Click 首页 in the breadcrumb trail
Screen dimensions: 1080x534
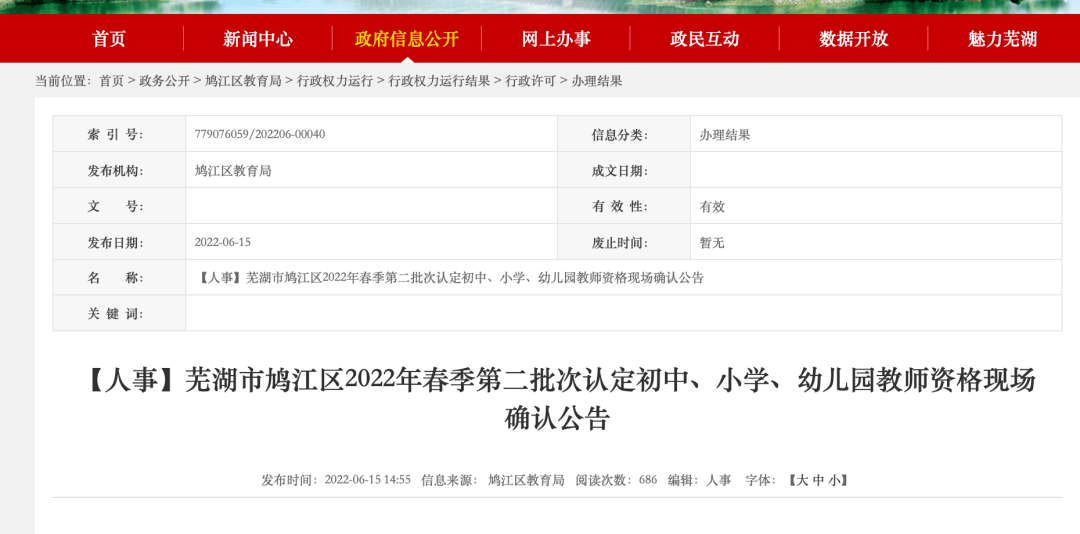[111, 81]
